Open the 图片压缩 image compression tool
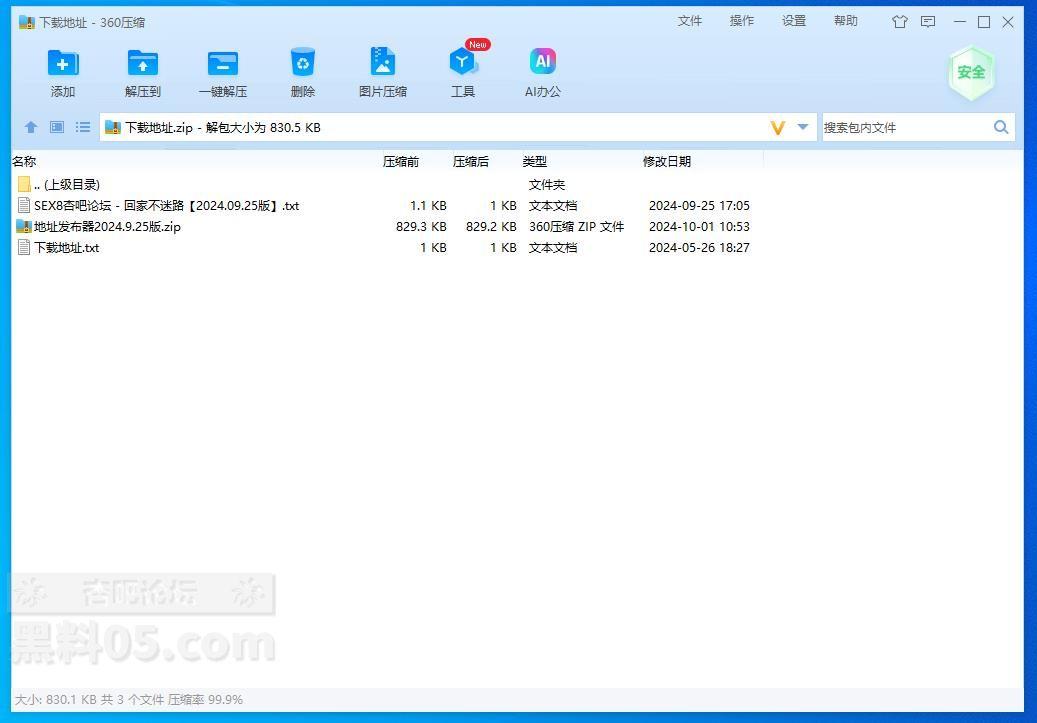 click(x=382, y=62)
